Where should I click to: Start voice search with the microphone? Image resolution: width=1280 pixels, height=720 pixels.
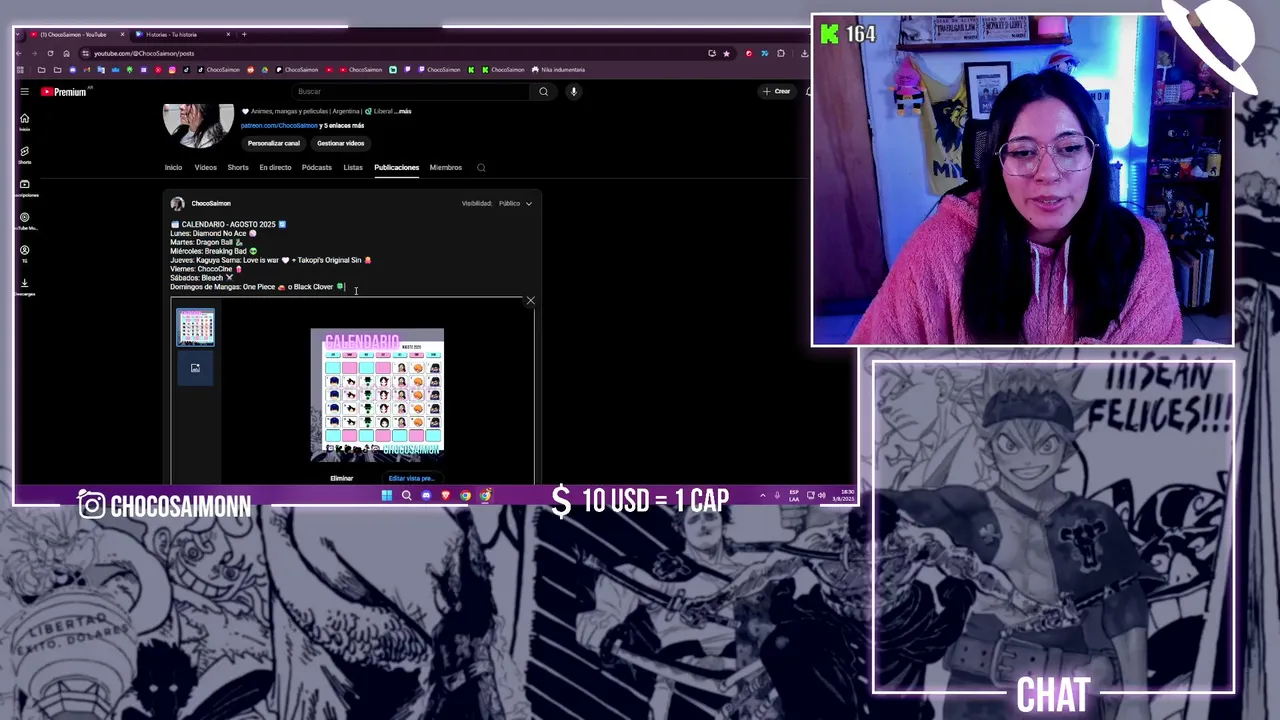(x=573, y=91)
